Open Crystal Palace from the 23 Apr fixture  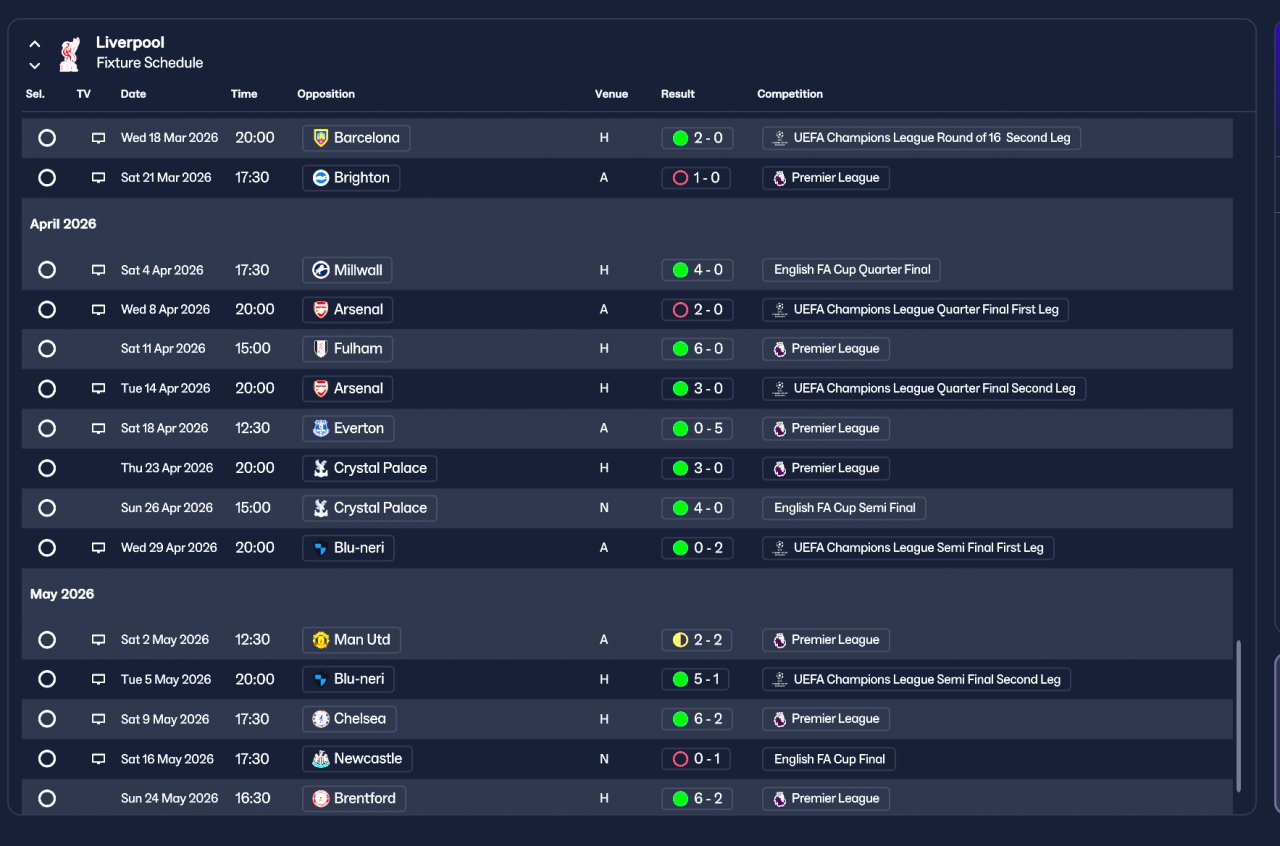(x=369, y=468)
